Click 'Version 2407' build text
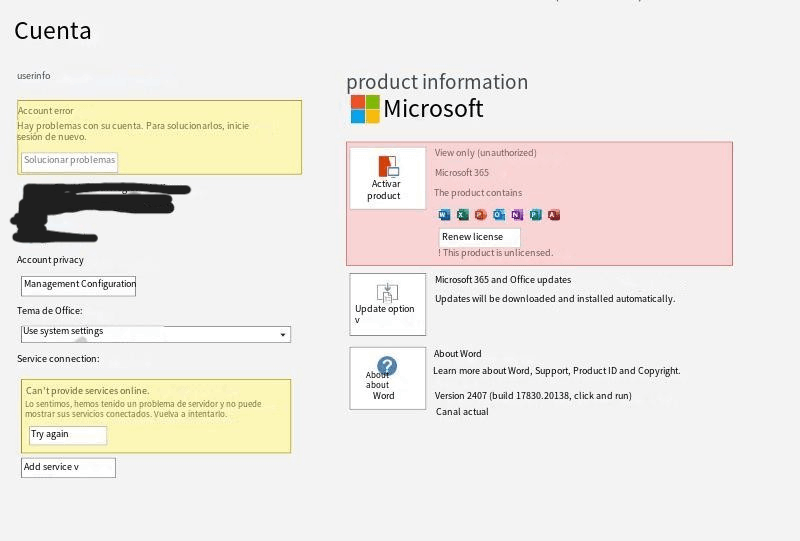Screen dimensions: 800x541 [533, 396]
